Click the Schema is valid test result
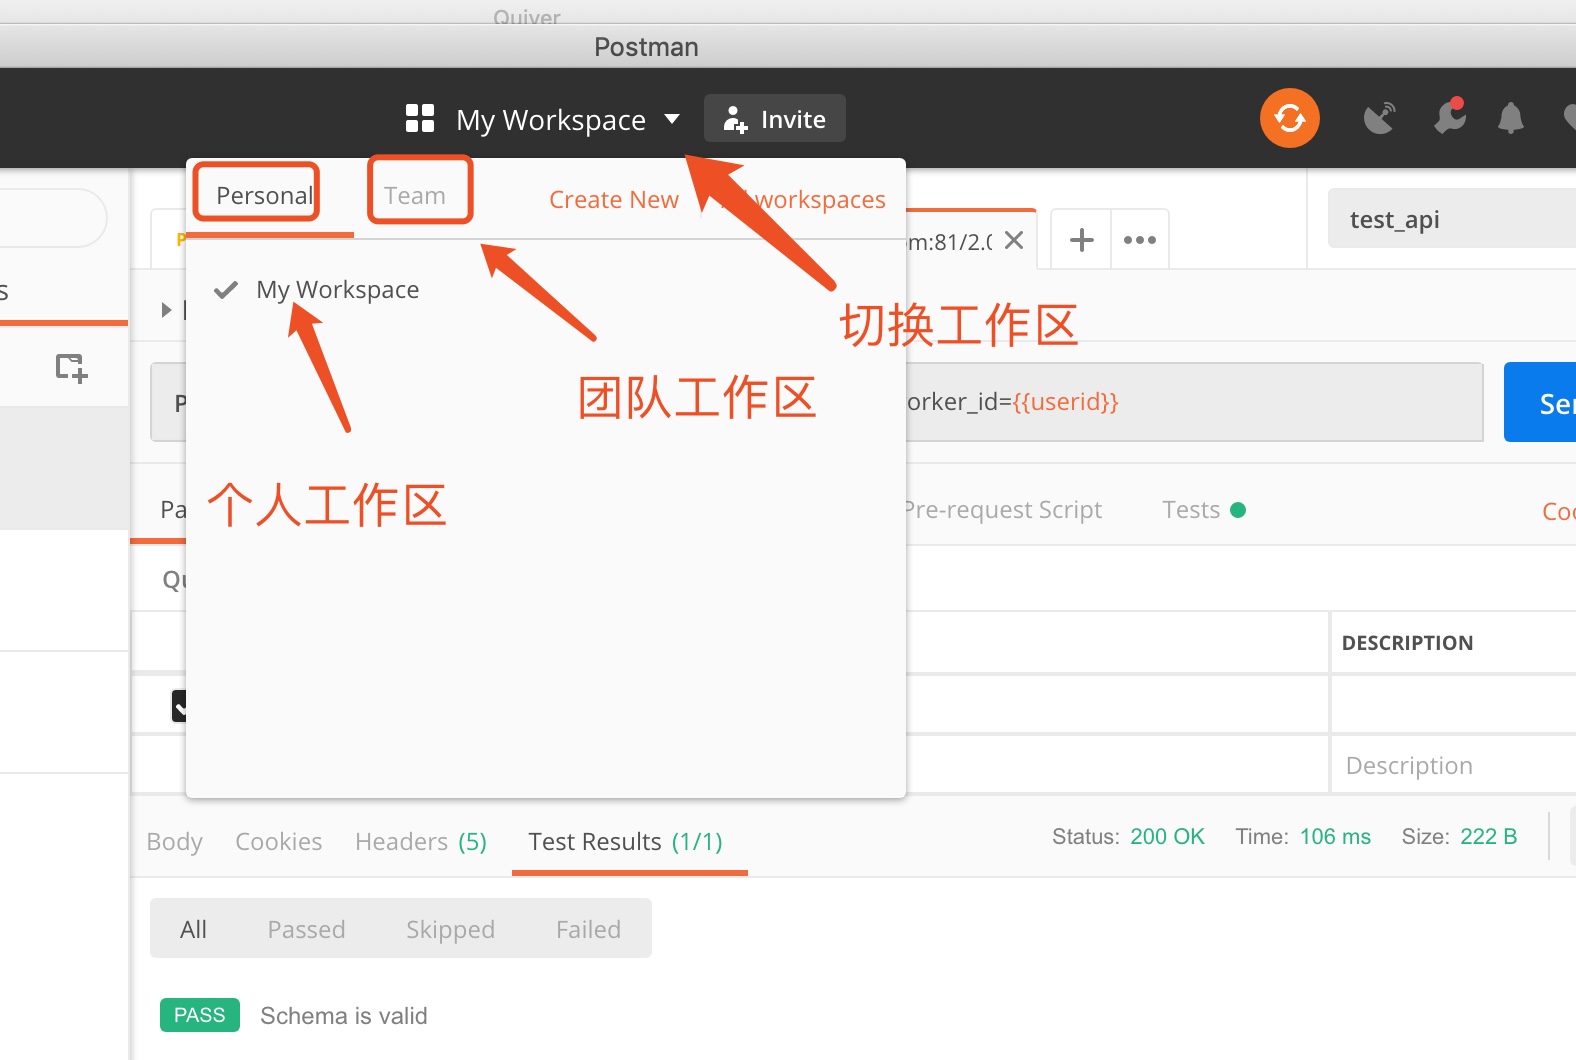Screen dimensions: 1576x1060 343,1016
